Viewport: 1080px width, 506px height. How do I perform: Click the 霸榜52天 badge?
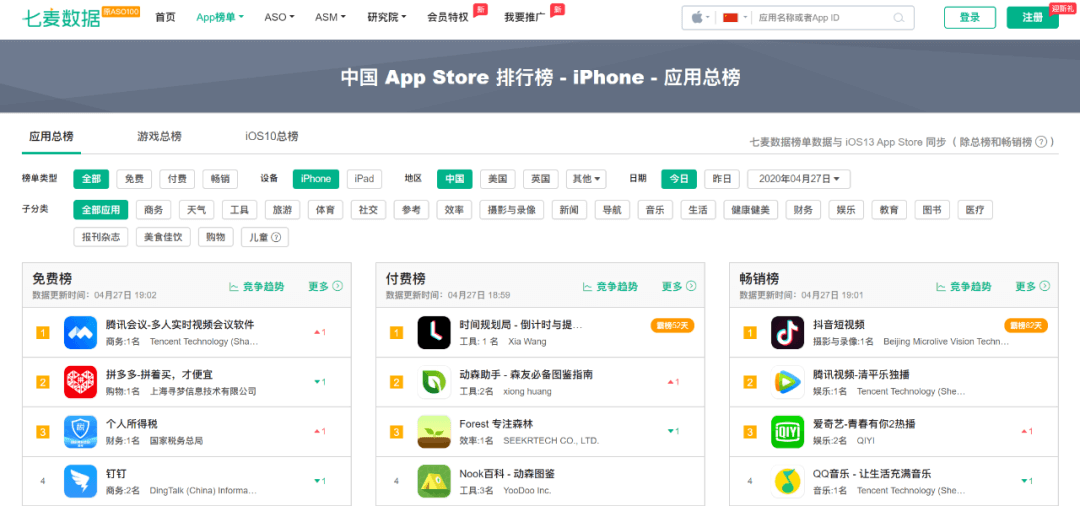pos(672,325)
